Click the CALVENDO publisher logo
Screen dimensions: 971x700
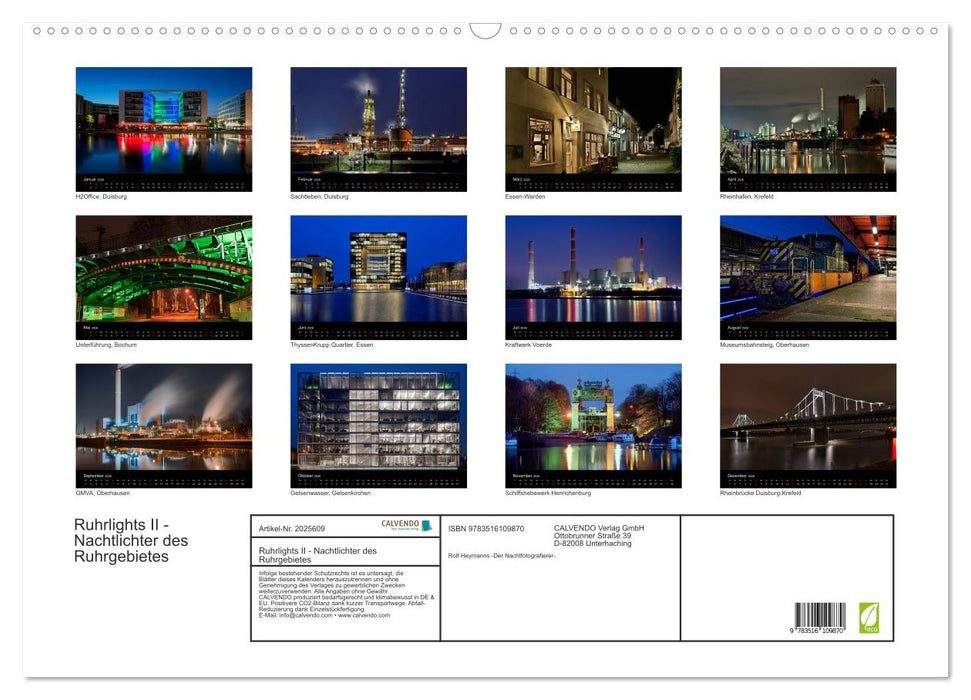[x=407, y=525]
